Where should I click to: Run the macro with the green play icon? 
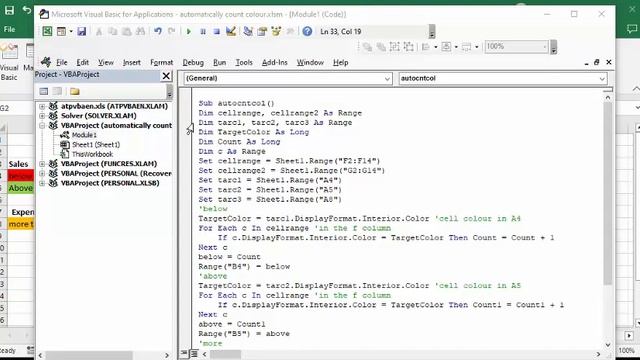pyautogui.click(x=189, y=31)
